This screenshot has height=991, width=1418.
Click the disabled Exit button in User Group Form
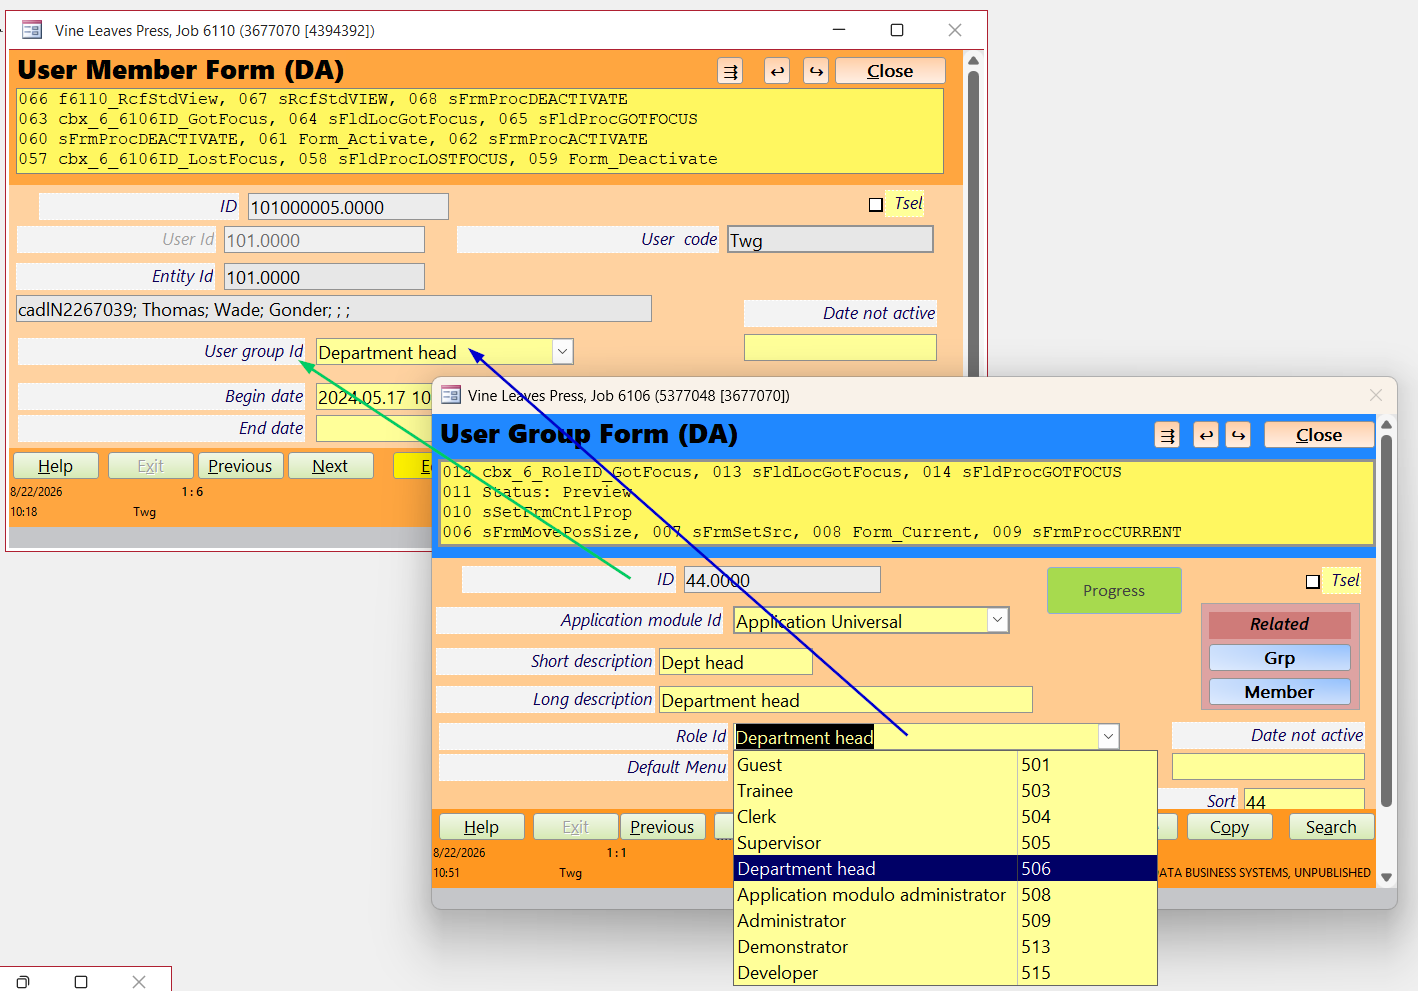click(575, 827)
